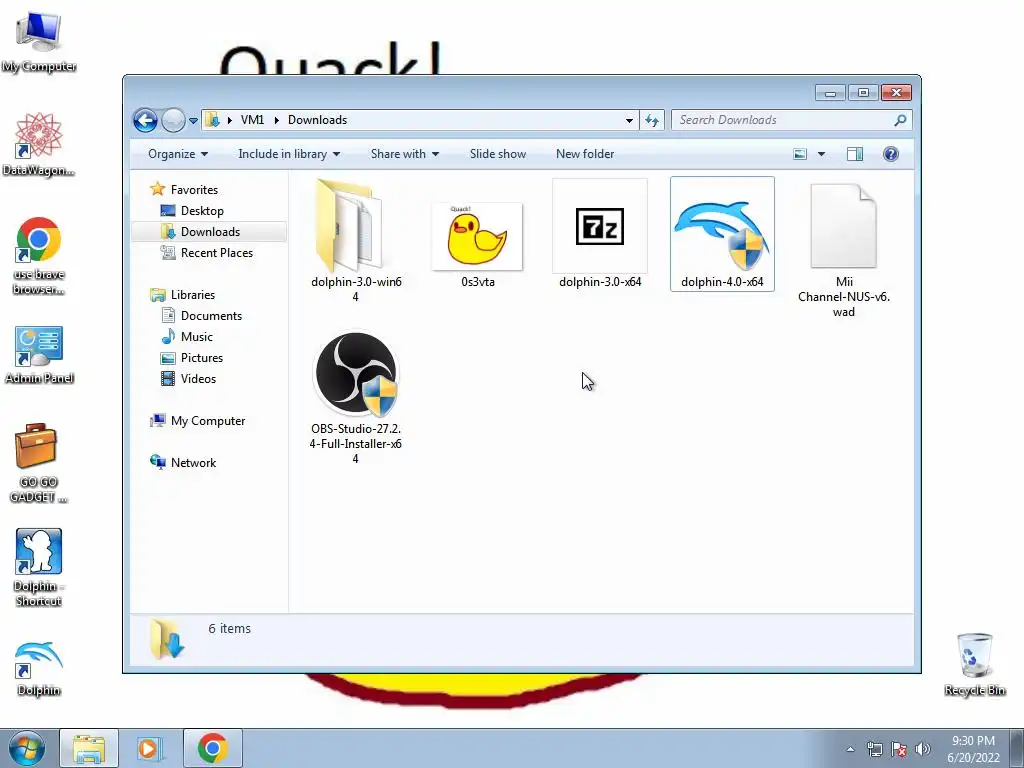Click into the Search Downloads field
This screenshot has width=1024, height=768.
click(x=784, y=120)
